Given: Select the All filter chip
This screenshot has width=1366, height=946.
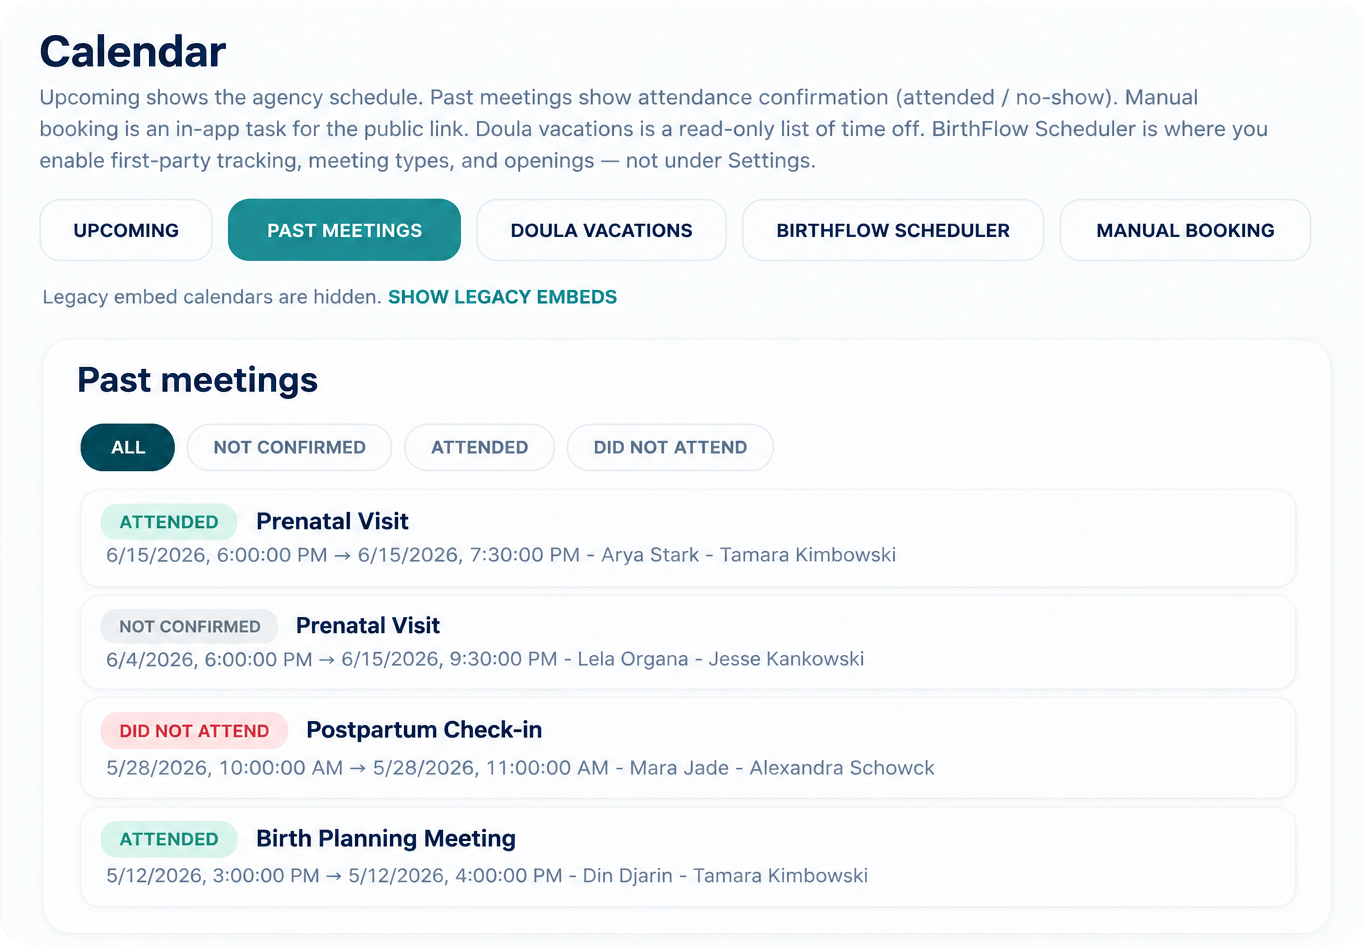Looking at the screenshot, I should [128, 447].
